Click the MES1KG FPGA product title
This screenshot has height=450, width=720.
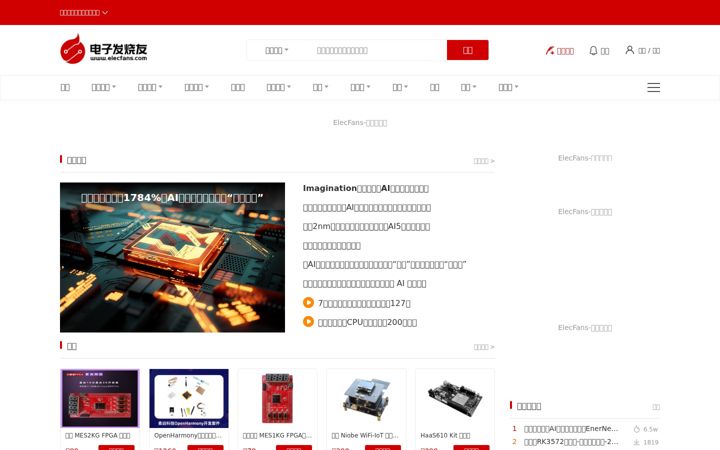[277, 435]
